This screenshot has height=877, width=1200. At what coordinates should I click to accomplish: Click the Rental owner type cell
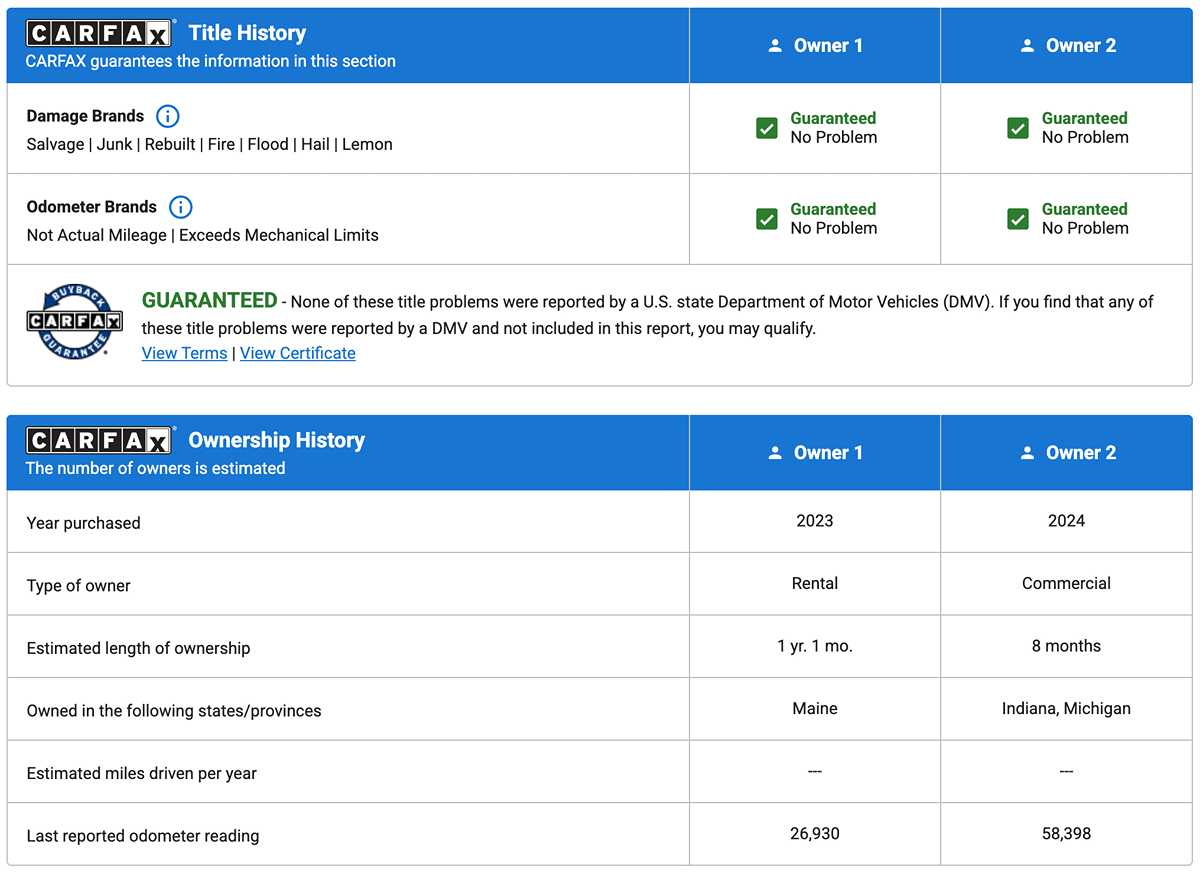click(x=814, y=583)
